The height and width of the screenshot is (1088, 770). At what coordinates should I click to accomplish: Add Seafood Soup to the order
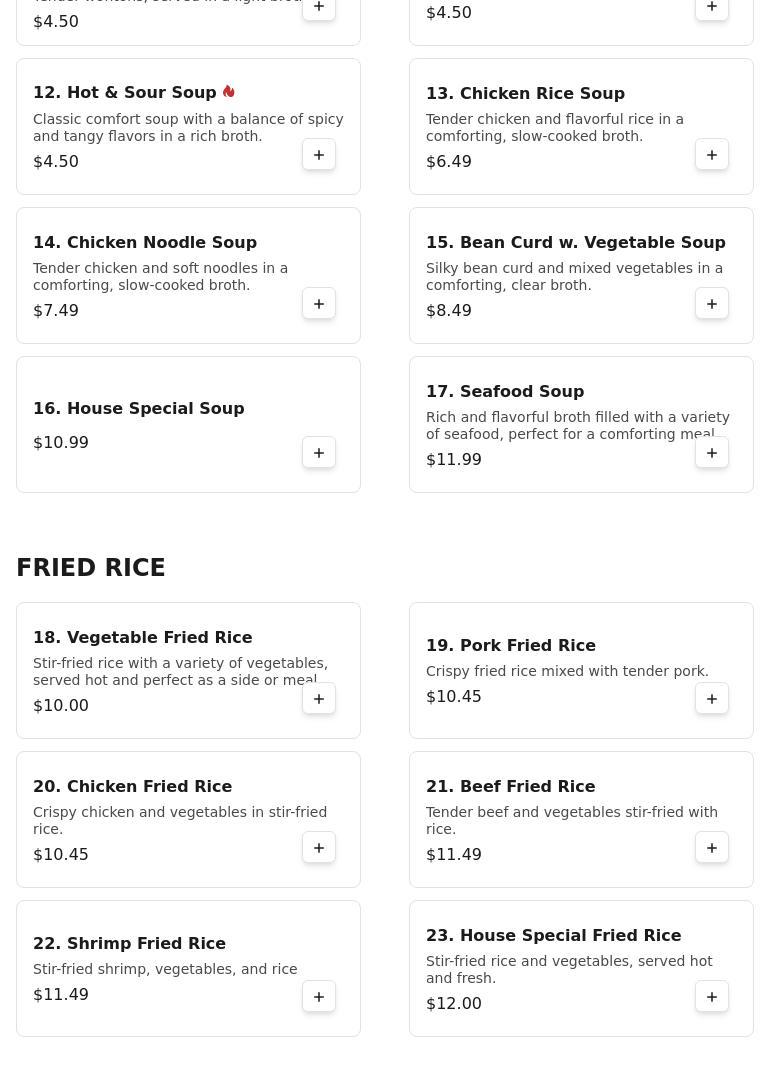point(712,453)
